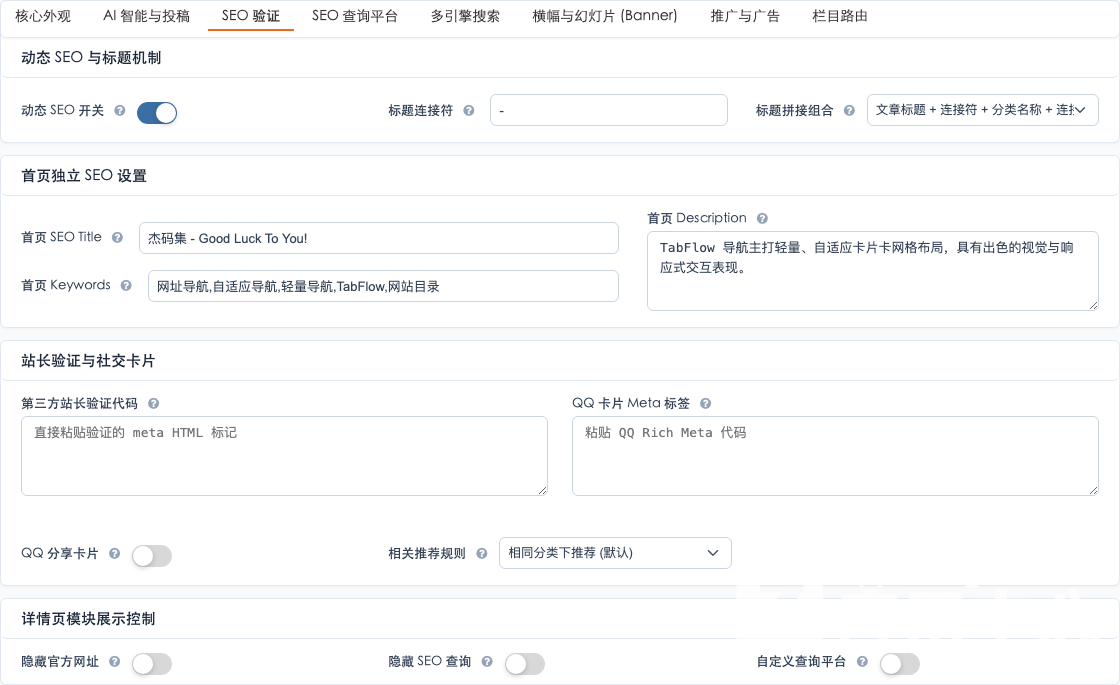Show help for QQ 卡片 Meta 标签

705,404
